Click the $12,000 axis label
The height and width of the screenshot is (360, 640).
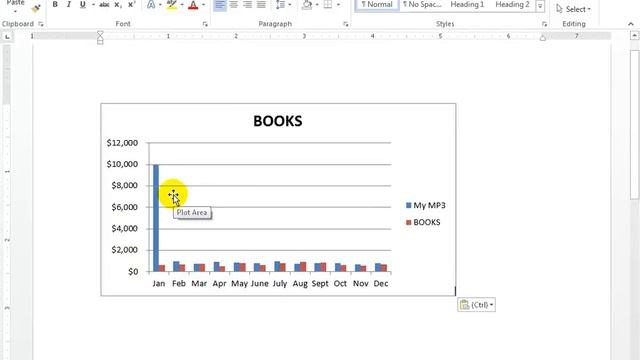pyautogui.click(x=122, y=143)
